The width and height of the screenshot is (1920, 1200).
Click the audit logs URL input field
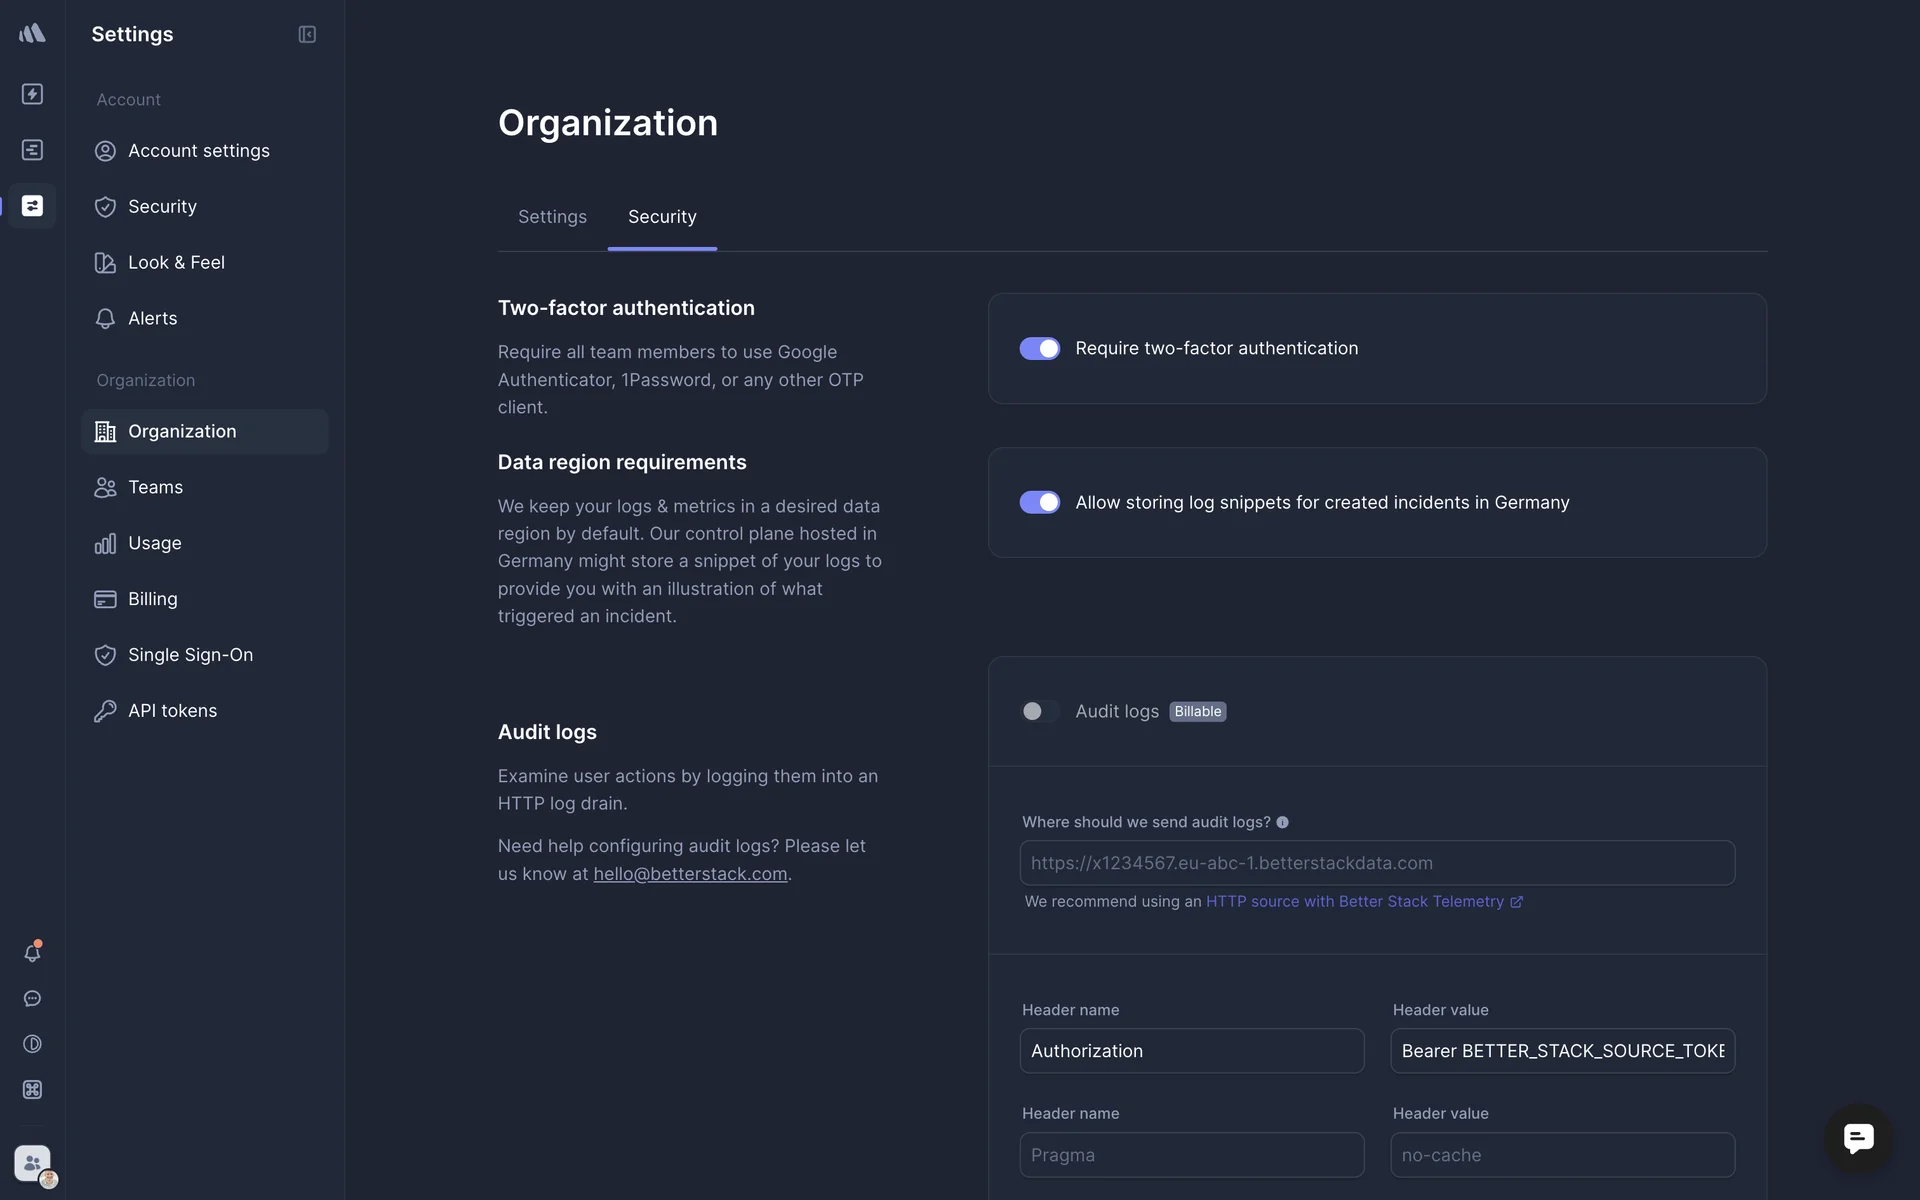click(x=1376, y=863)
